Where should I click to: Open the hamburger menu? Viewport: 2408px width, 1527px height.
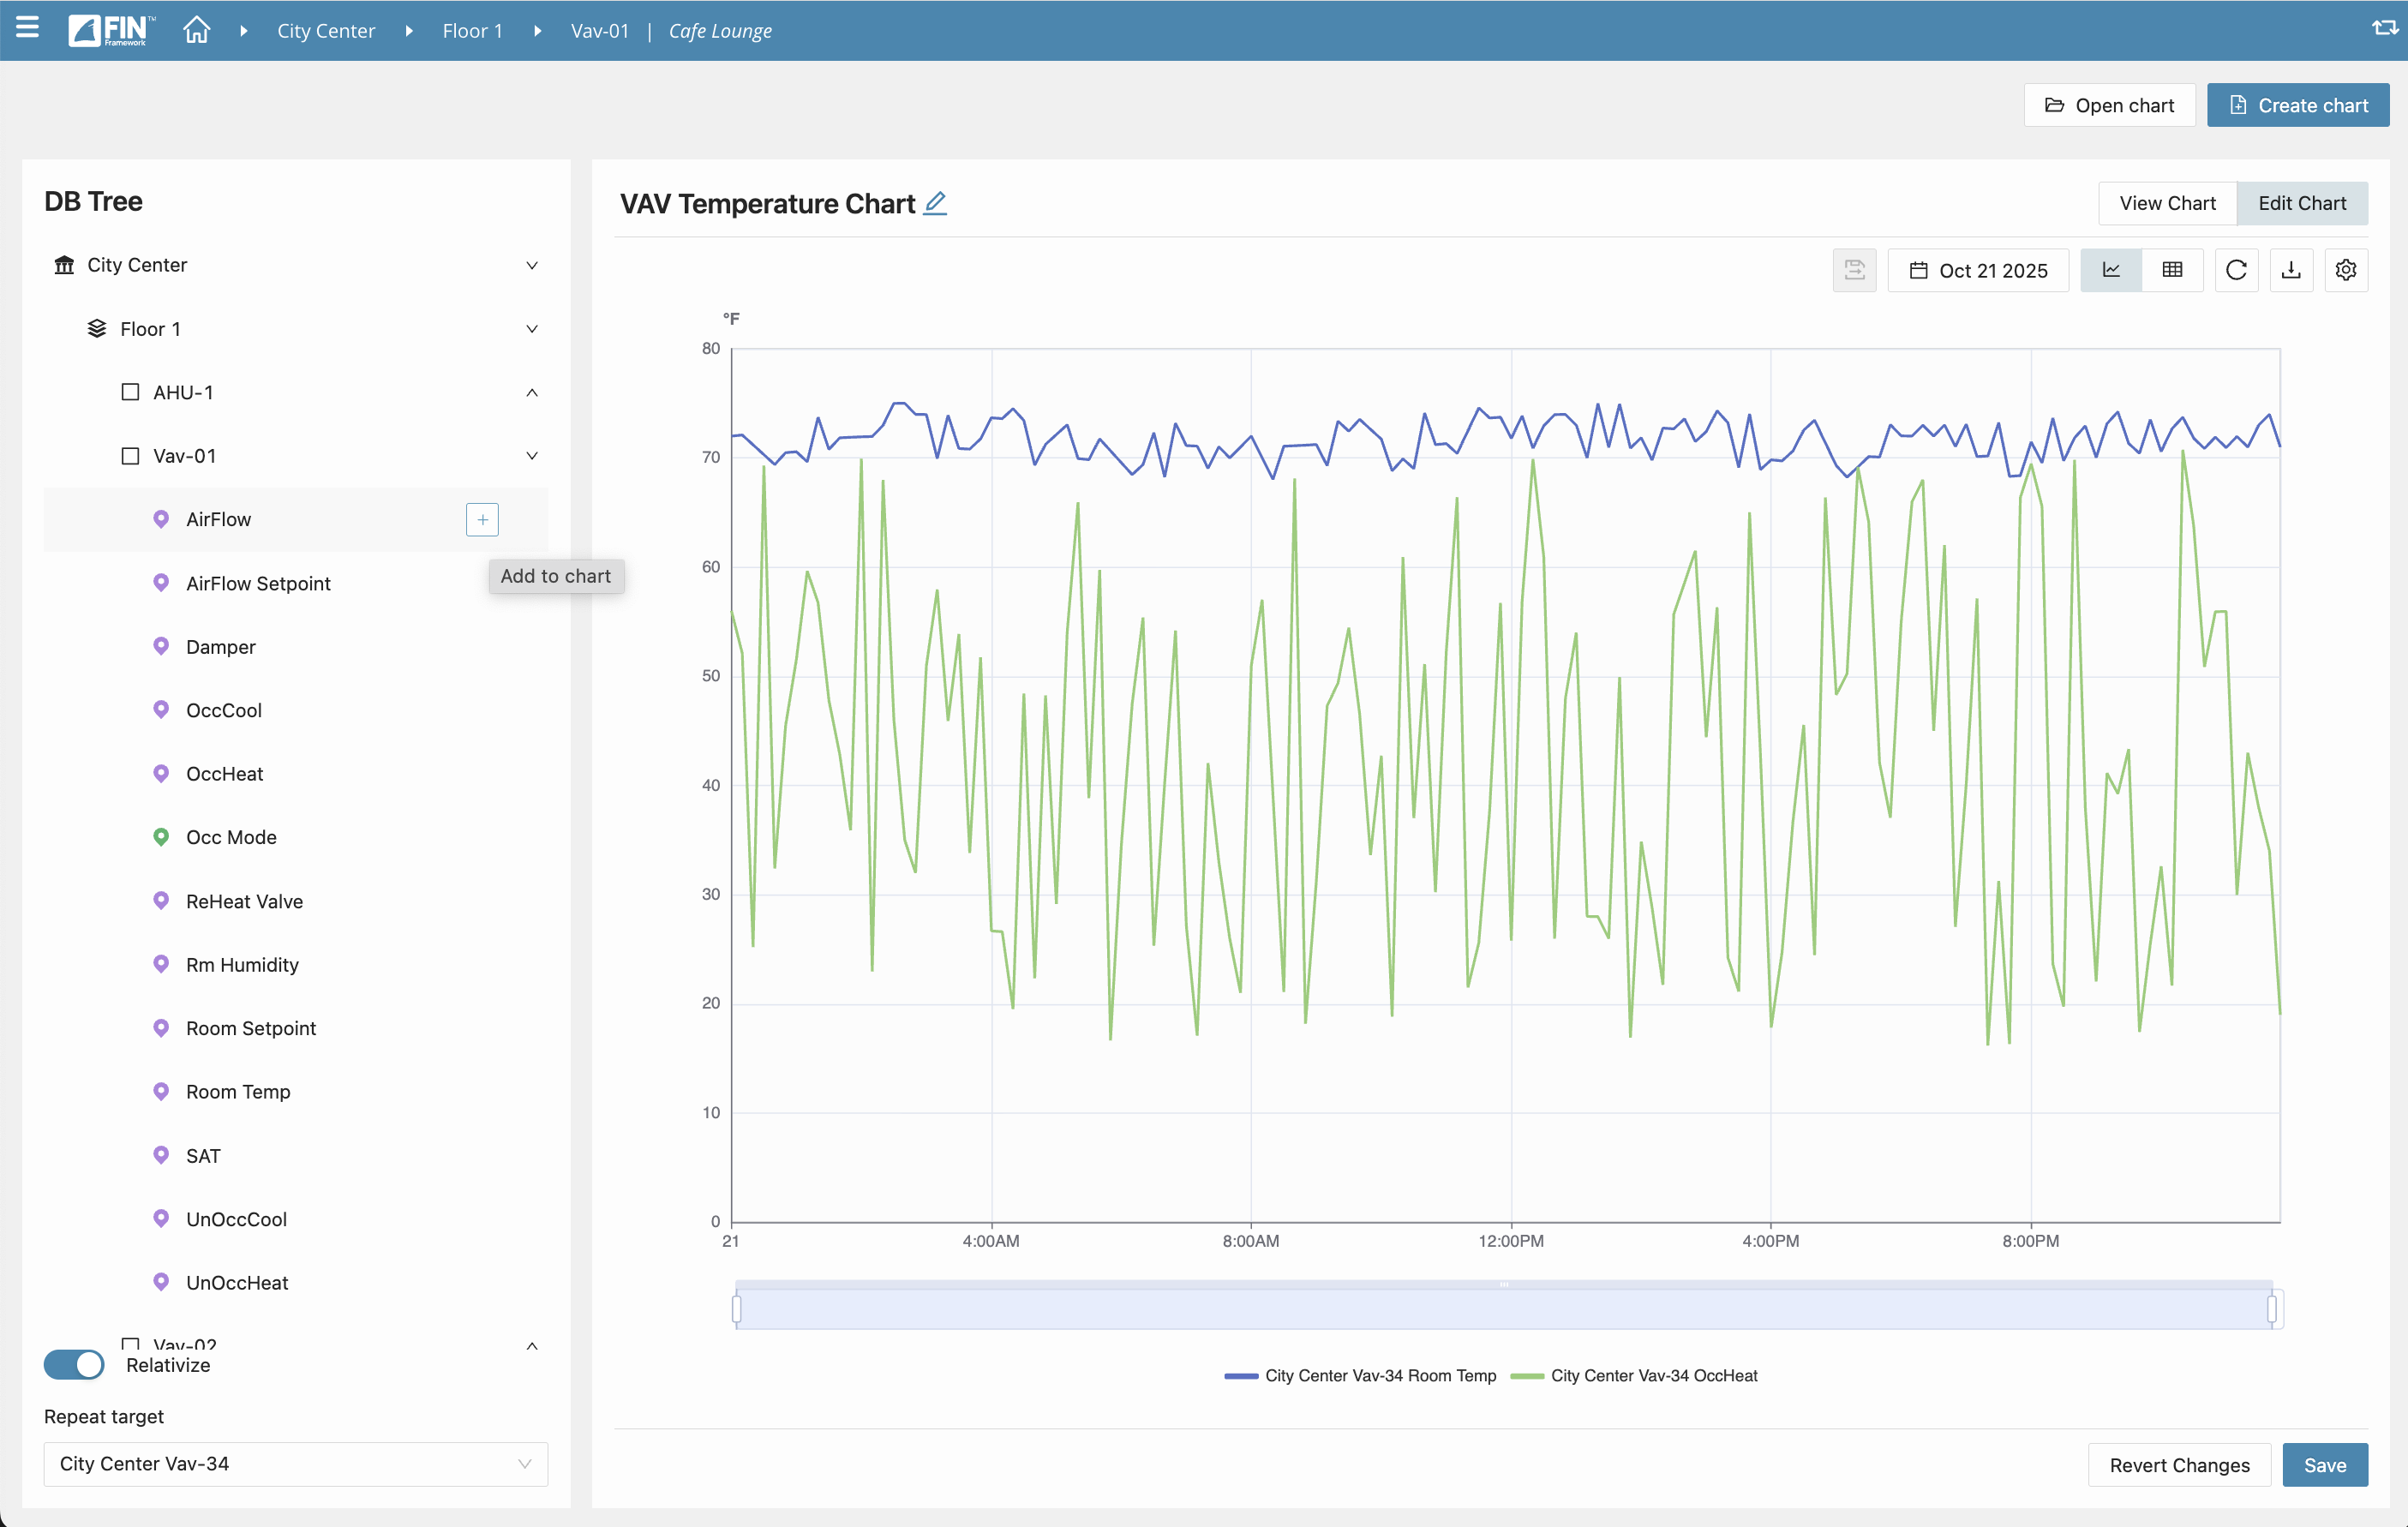[x=27, y=29]
